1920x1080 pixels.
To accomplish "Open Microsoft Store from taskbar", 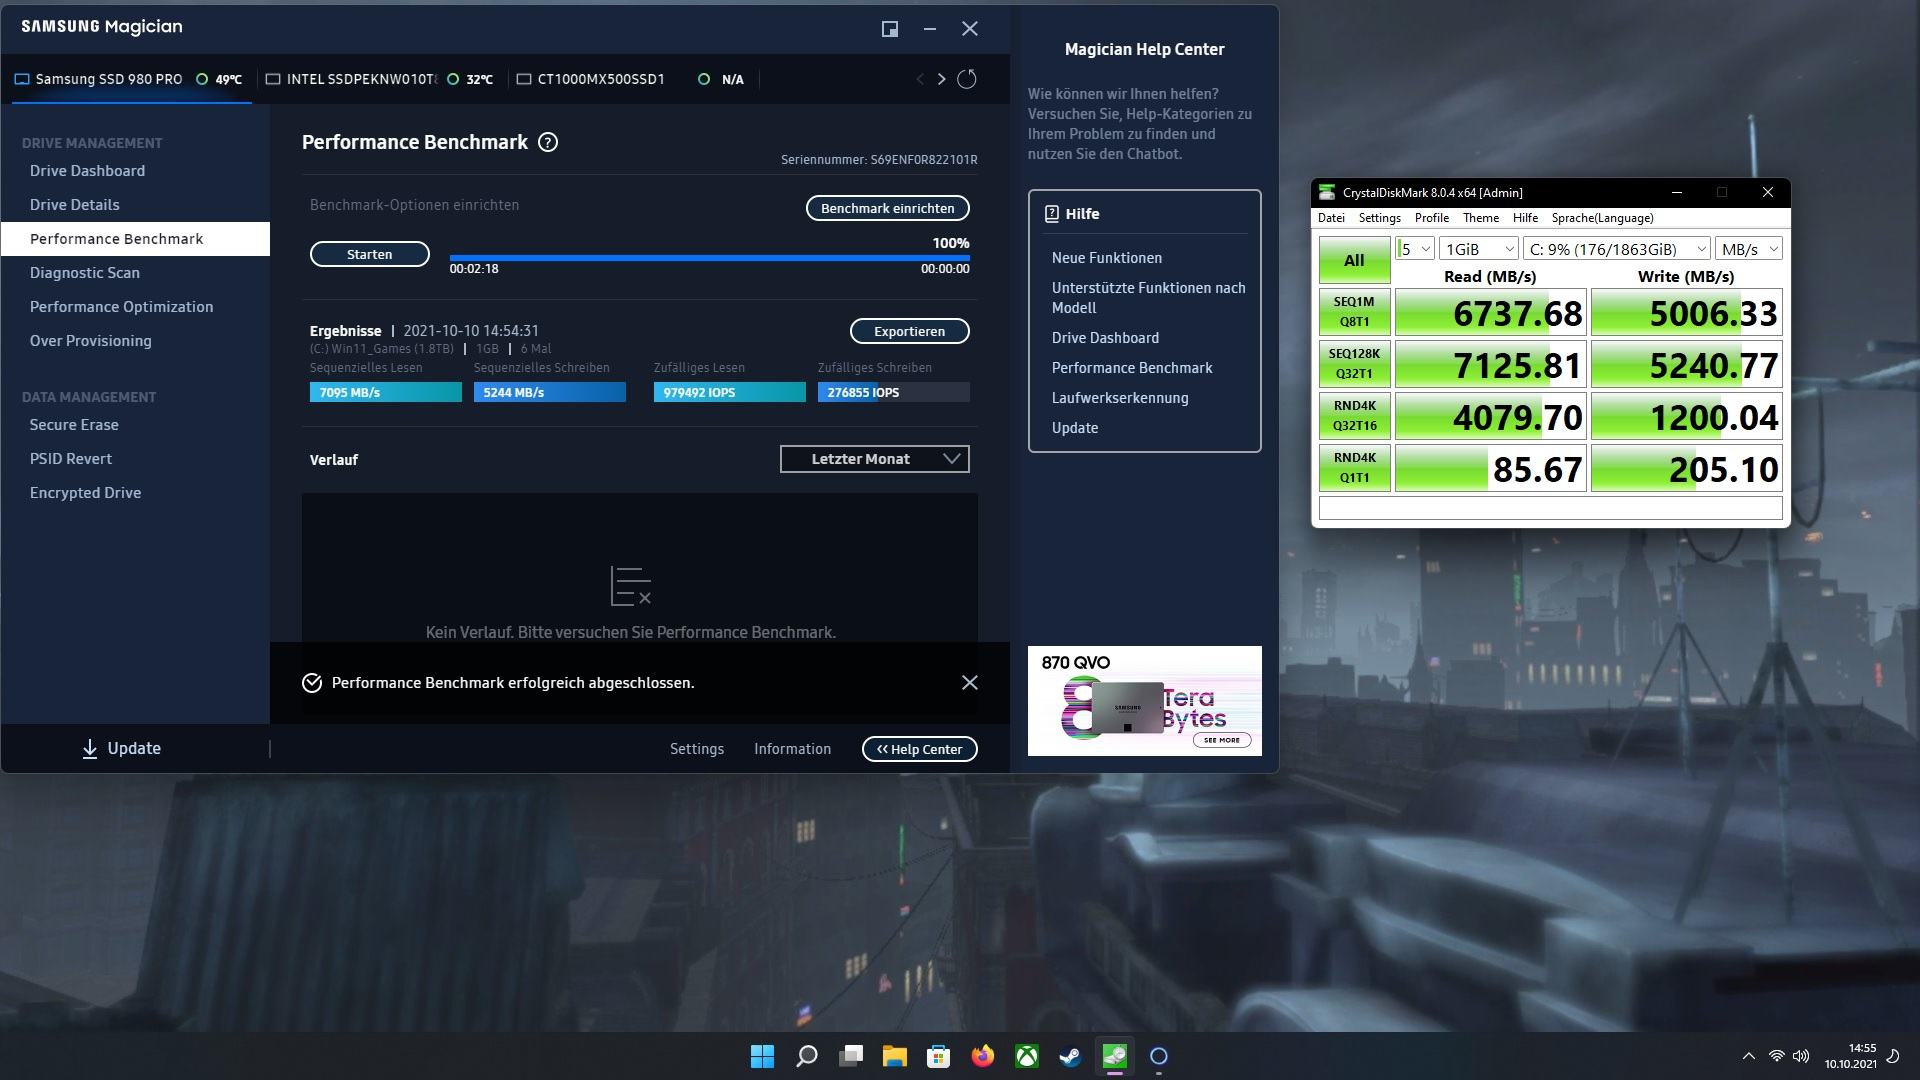I will click(938, 1056).
